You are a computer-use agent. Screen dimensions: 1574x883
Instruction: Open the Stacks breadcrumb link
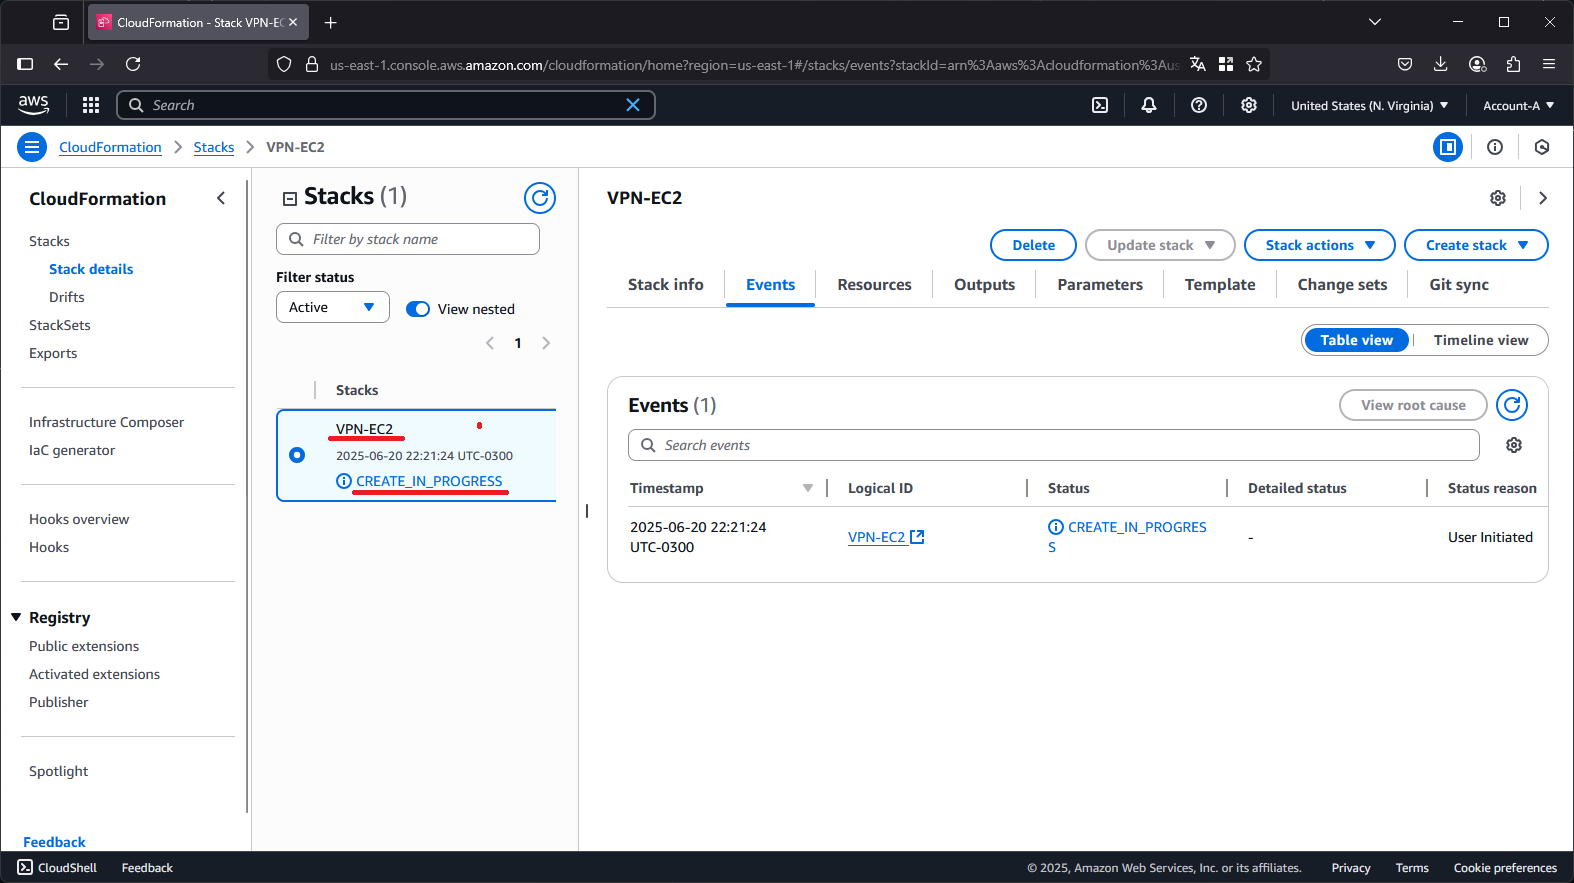[214, 147]
